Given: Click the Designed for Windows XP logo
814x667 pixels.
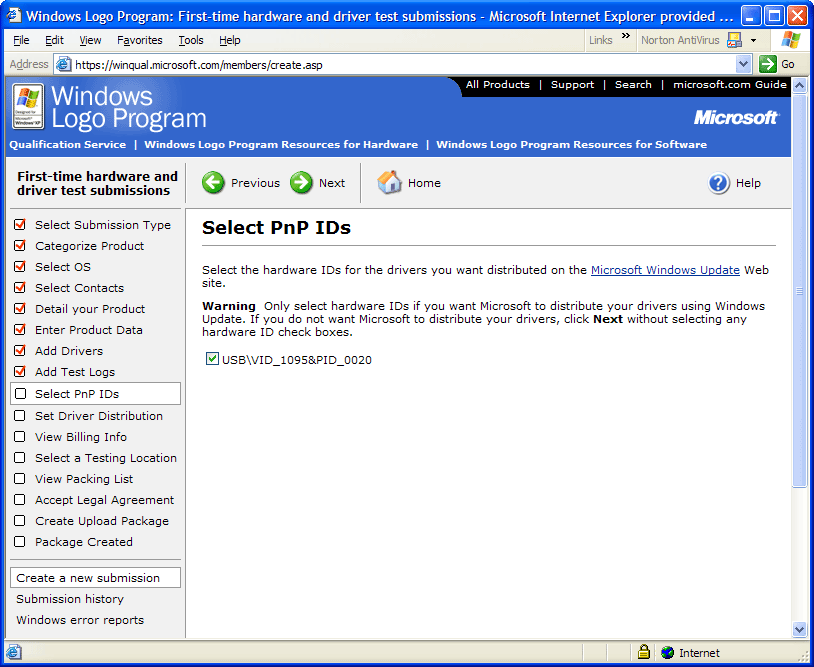Looking at the screenshot, I should [x=28, y=106].
